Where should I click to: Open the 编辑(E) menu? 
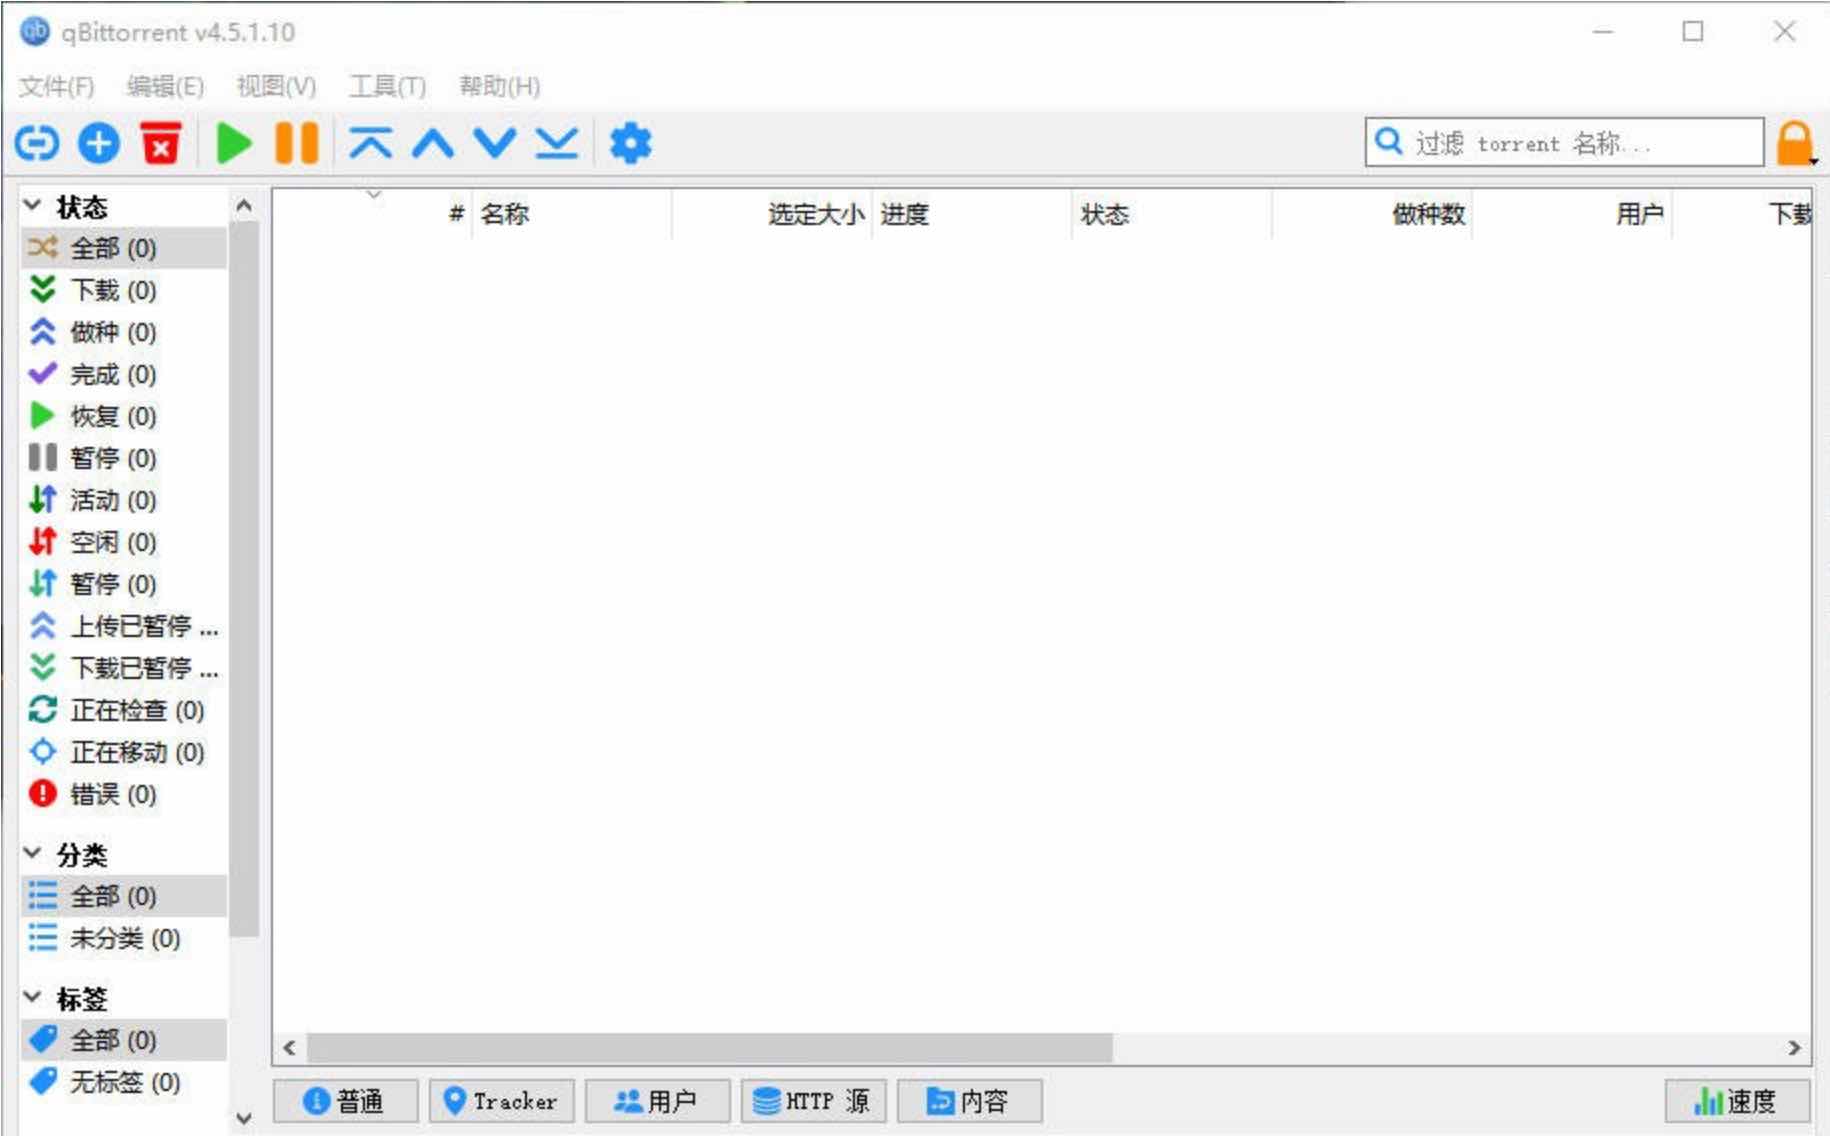(165, 86)
